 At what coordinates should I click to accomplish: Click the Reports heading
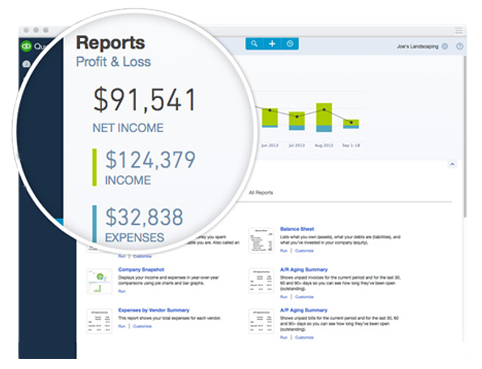click(110, 43)
